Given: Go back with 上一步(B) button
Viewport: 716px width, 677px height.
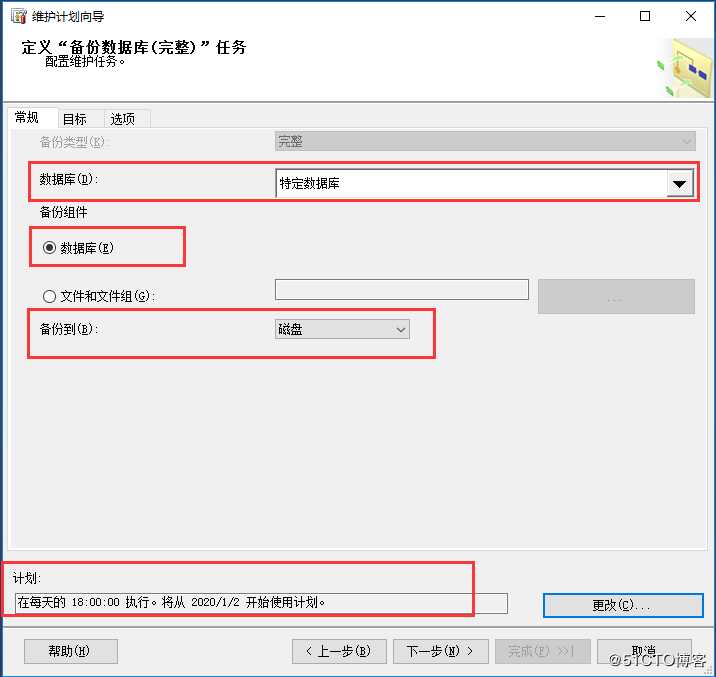Looking at the screenshot, I should pyautogui.click(x=339, y=651).
